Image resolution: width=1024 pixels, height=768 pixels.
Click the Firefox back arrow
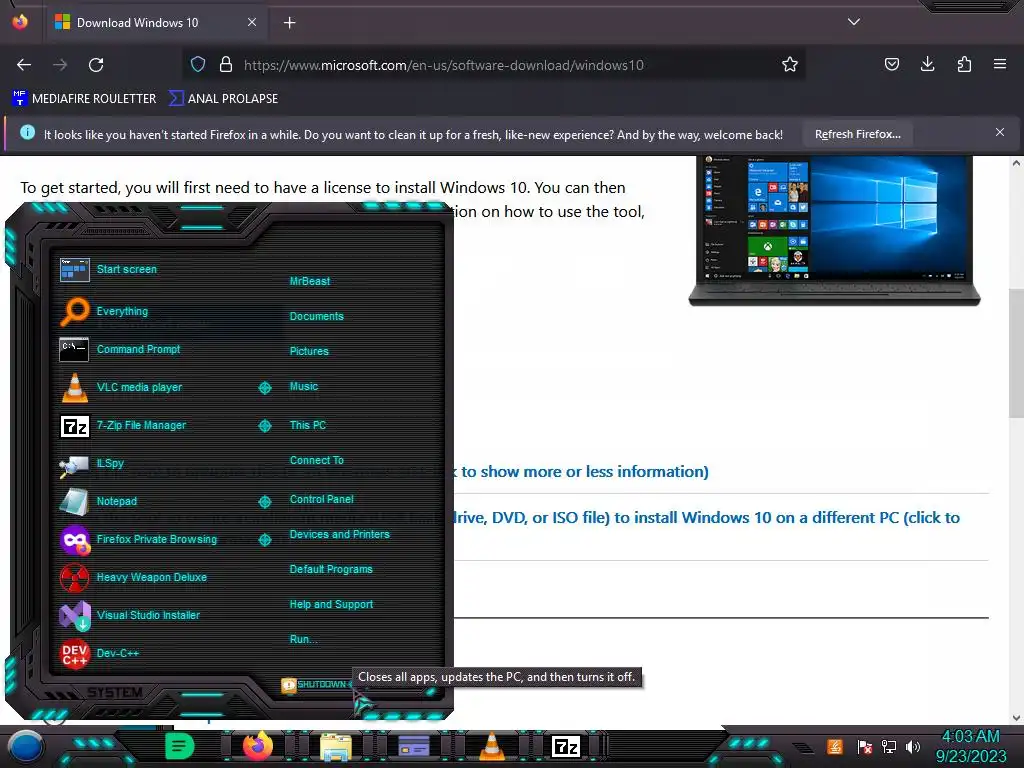24,65
